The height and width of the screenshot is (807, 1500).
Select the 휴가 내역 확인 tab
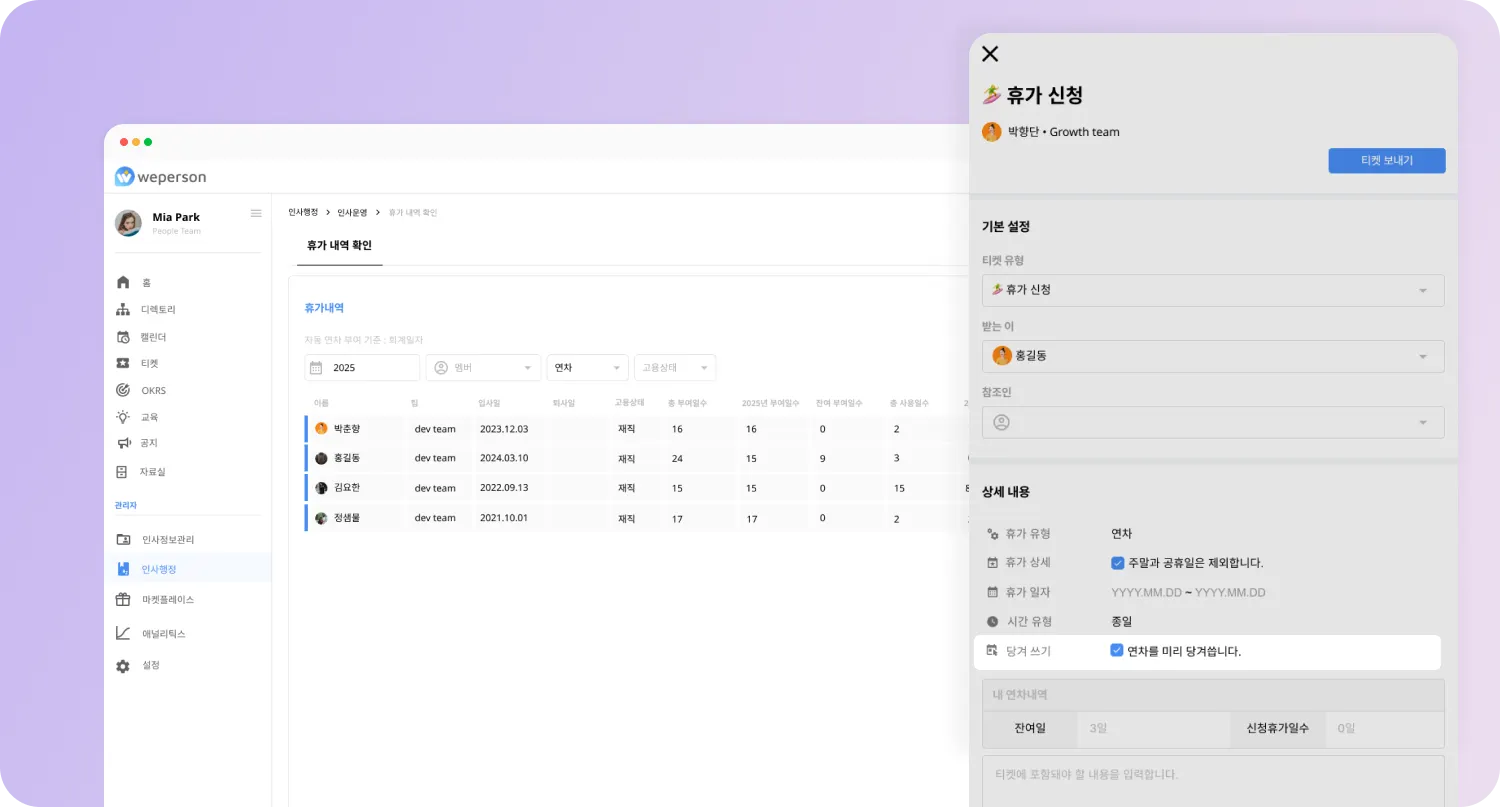pos(339,245)
